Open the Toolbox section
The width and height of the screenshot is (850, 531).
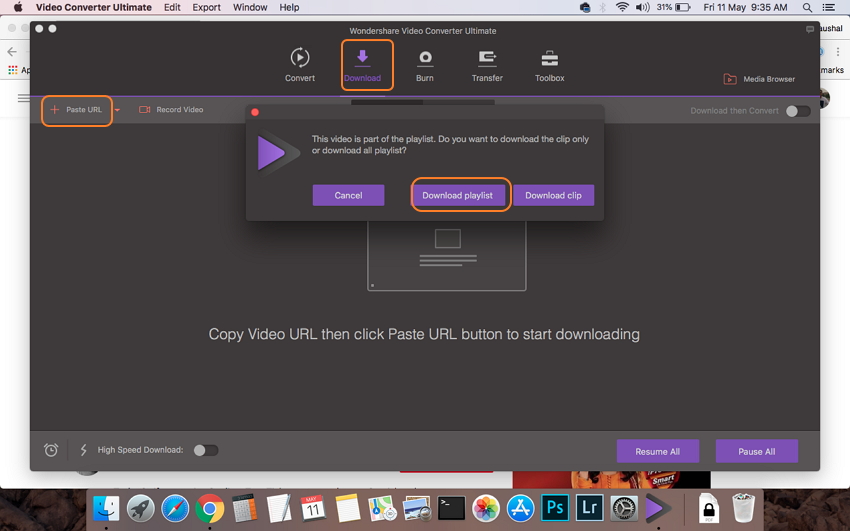click(x=549, y=64)
